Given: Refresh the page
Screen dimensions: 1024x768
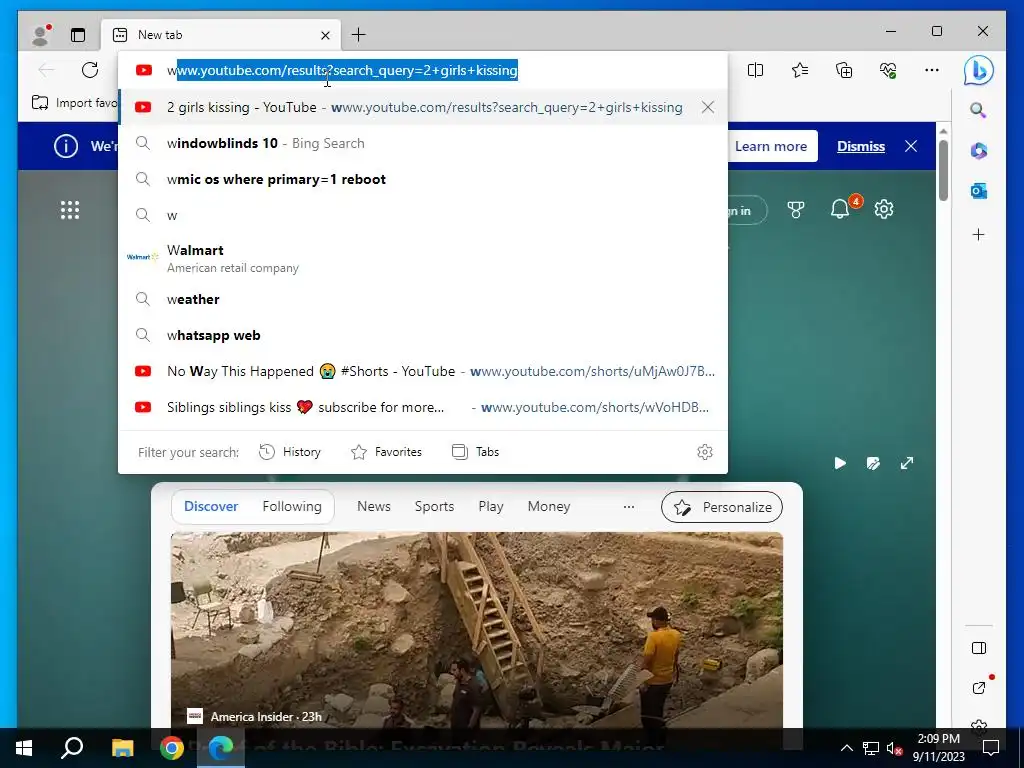Looking at the screenshot, I should (x=90, y=70).
